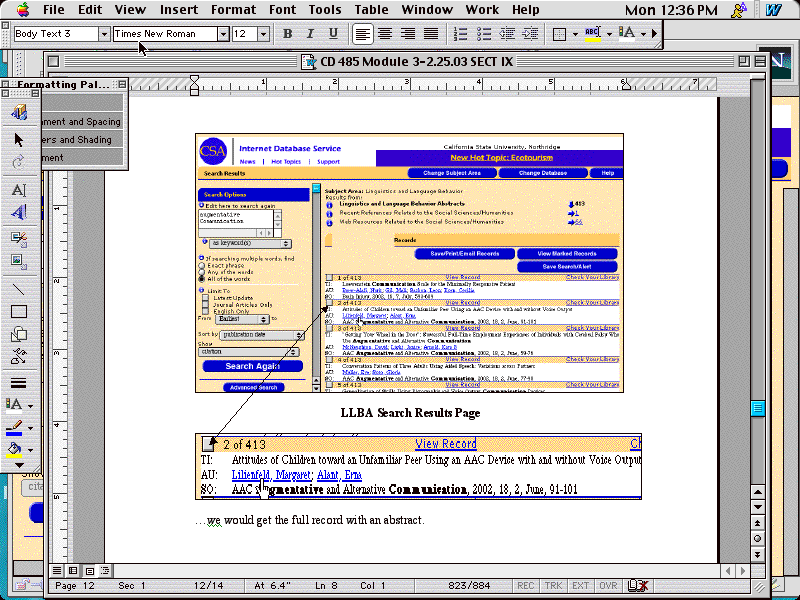800x600 pixels.
Task: Open the Work menu
Action: (482, 10)
